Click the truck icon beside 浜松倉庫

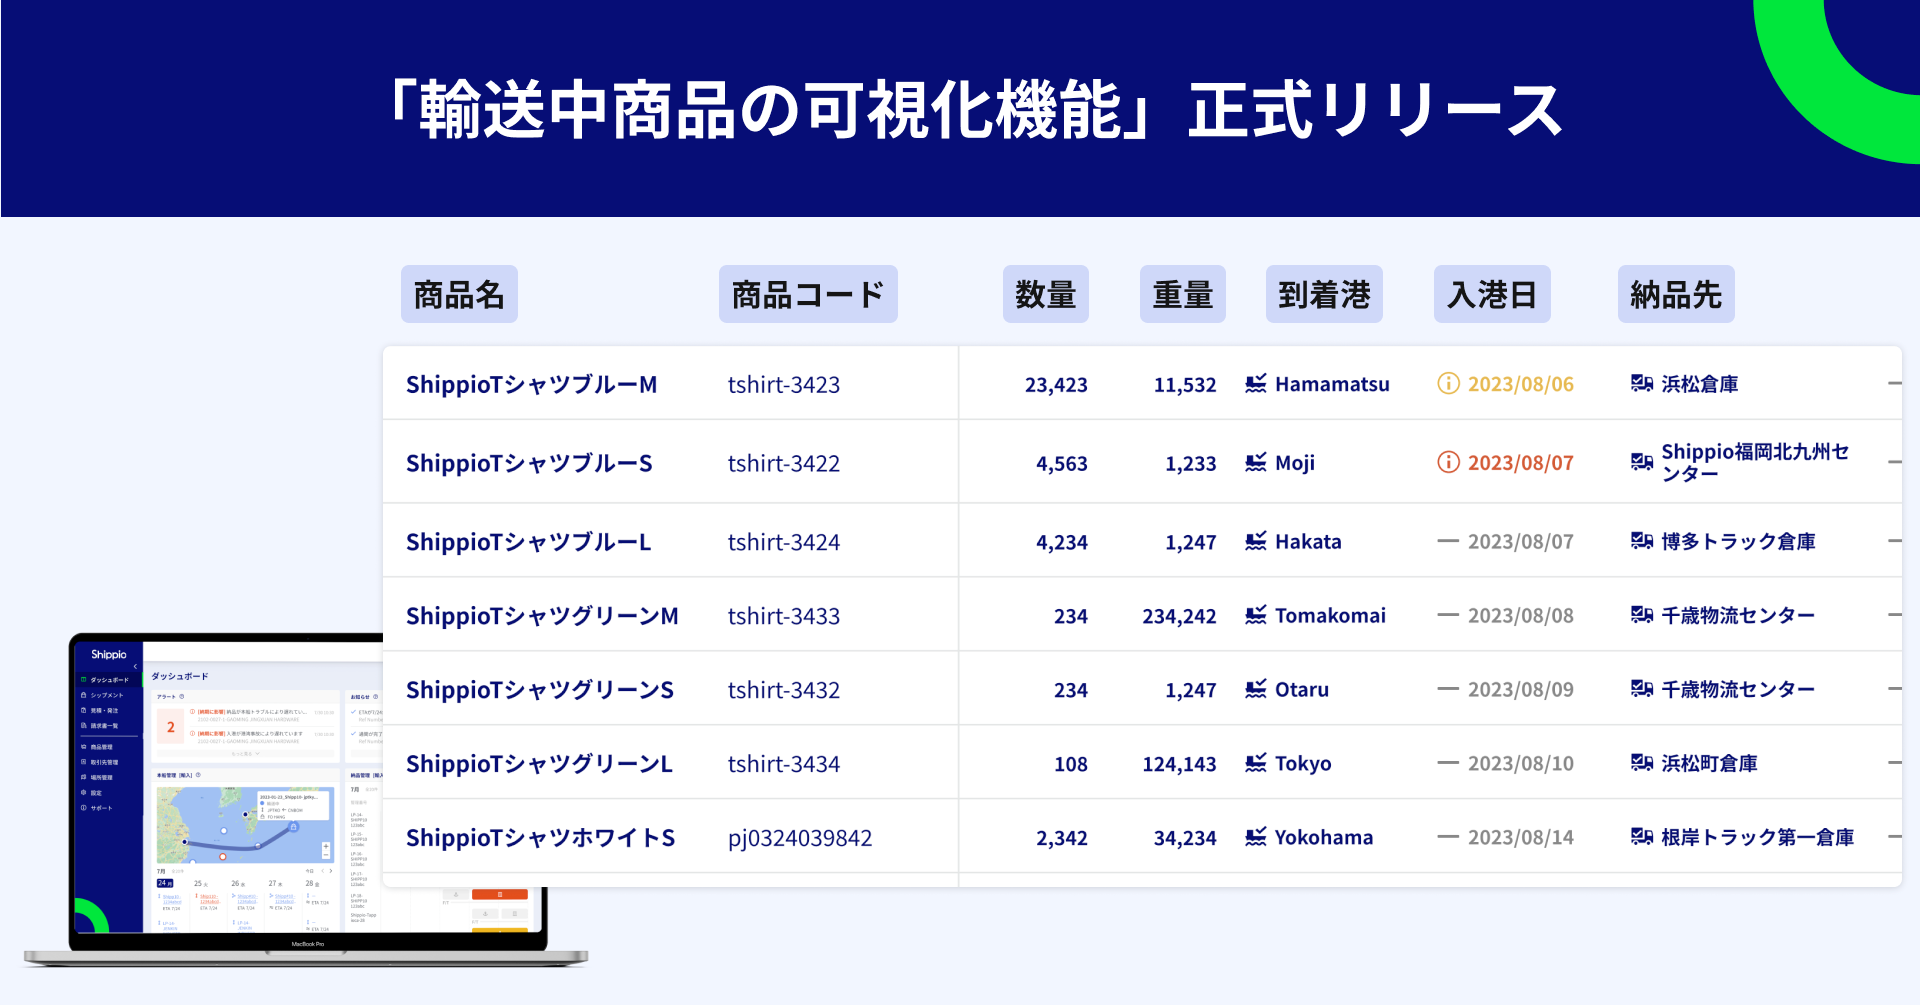tap(1642, 384)
